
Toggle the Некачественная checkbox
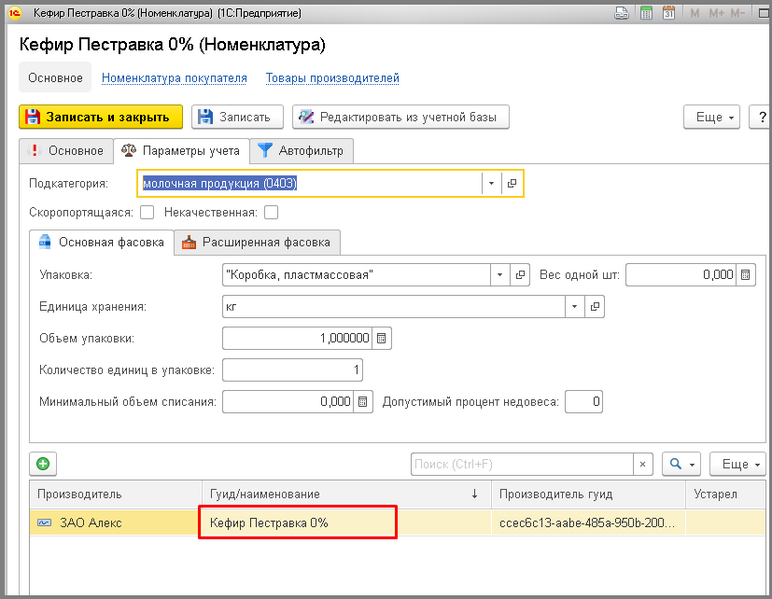click(x=271, y=212)
